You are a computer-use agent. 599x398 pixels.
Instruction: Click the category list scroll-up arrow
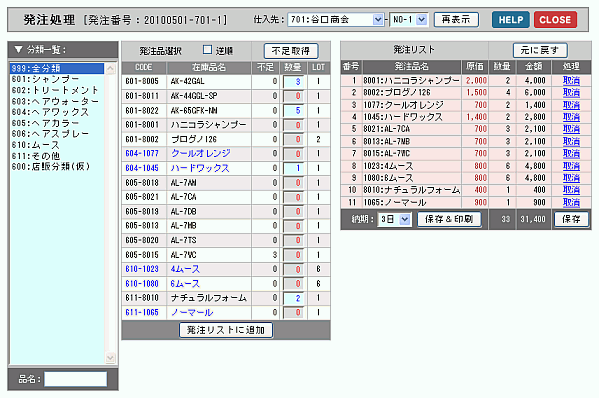pos(110,69)
